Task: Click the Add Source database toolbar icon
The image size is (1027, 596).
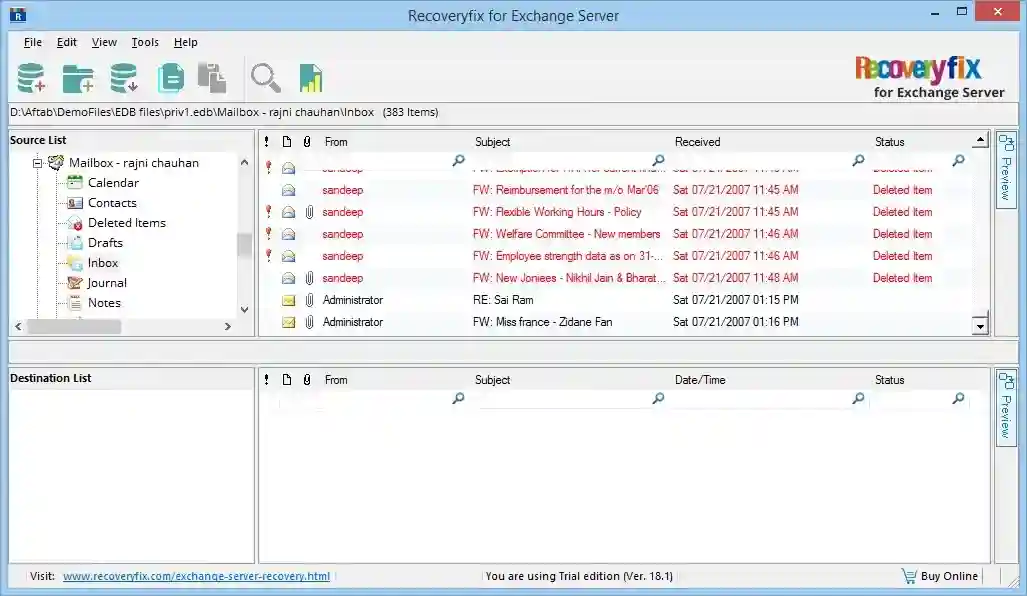Action: coord(31,78)
